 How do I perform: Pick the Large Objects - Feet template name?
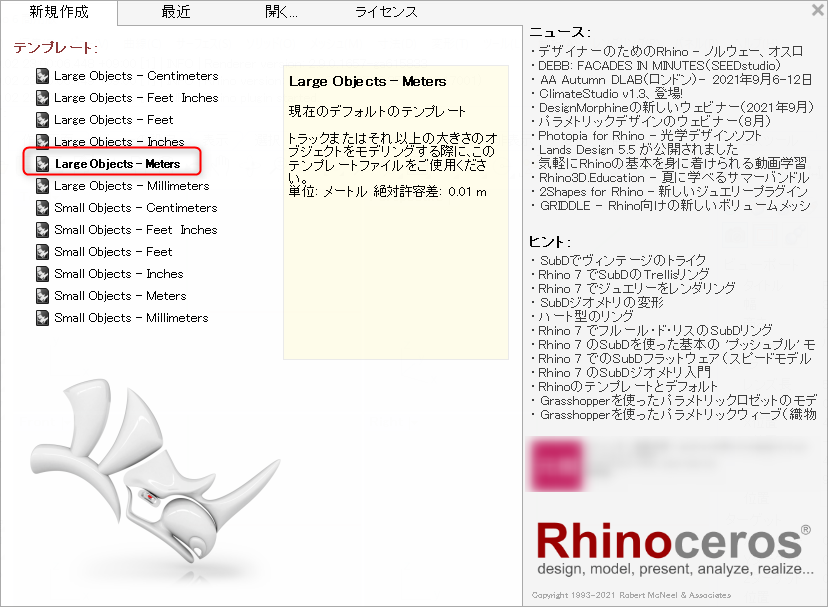click(114, 120)
